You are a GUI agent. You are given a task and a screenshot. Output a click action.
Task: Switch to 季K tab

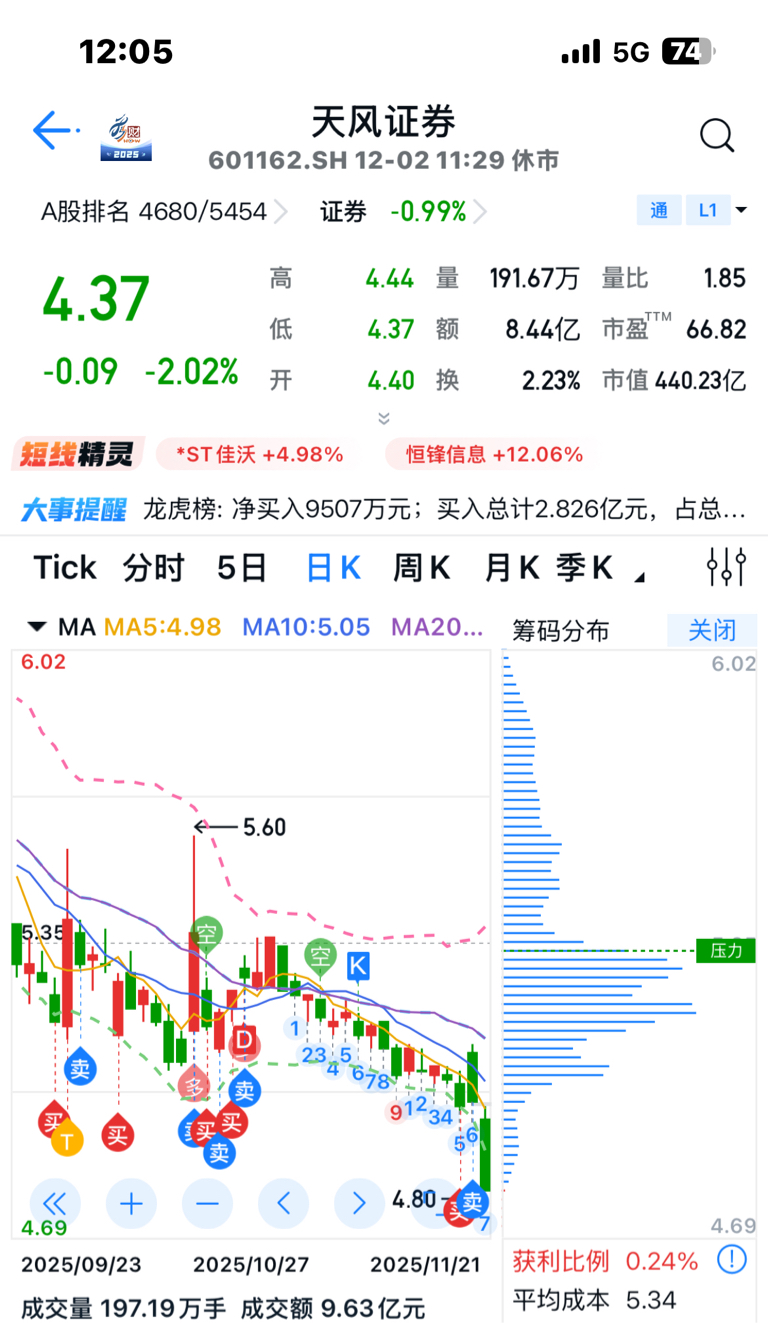(x=584, y=568)
